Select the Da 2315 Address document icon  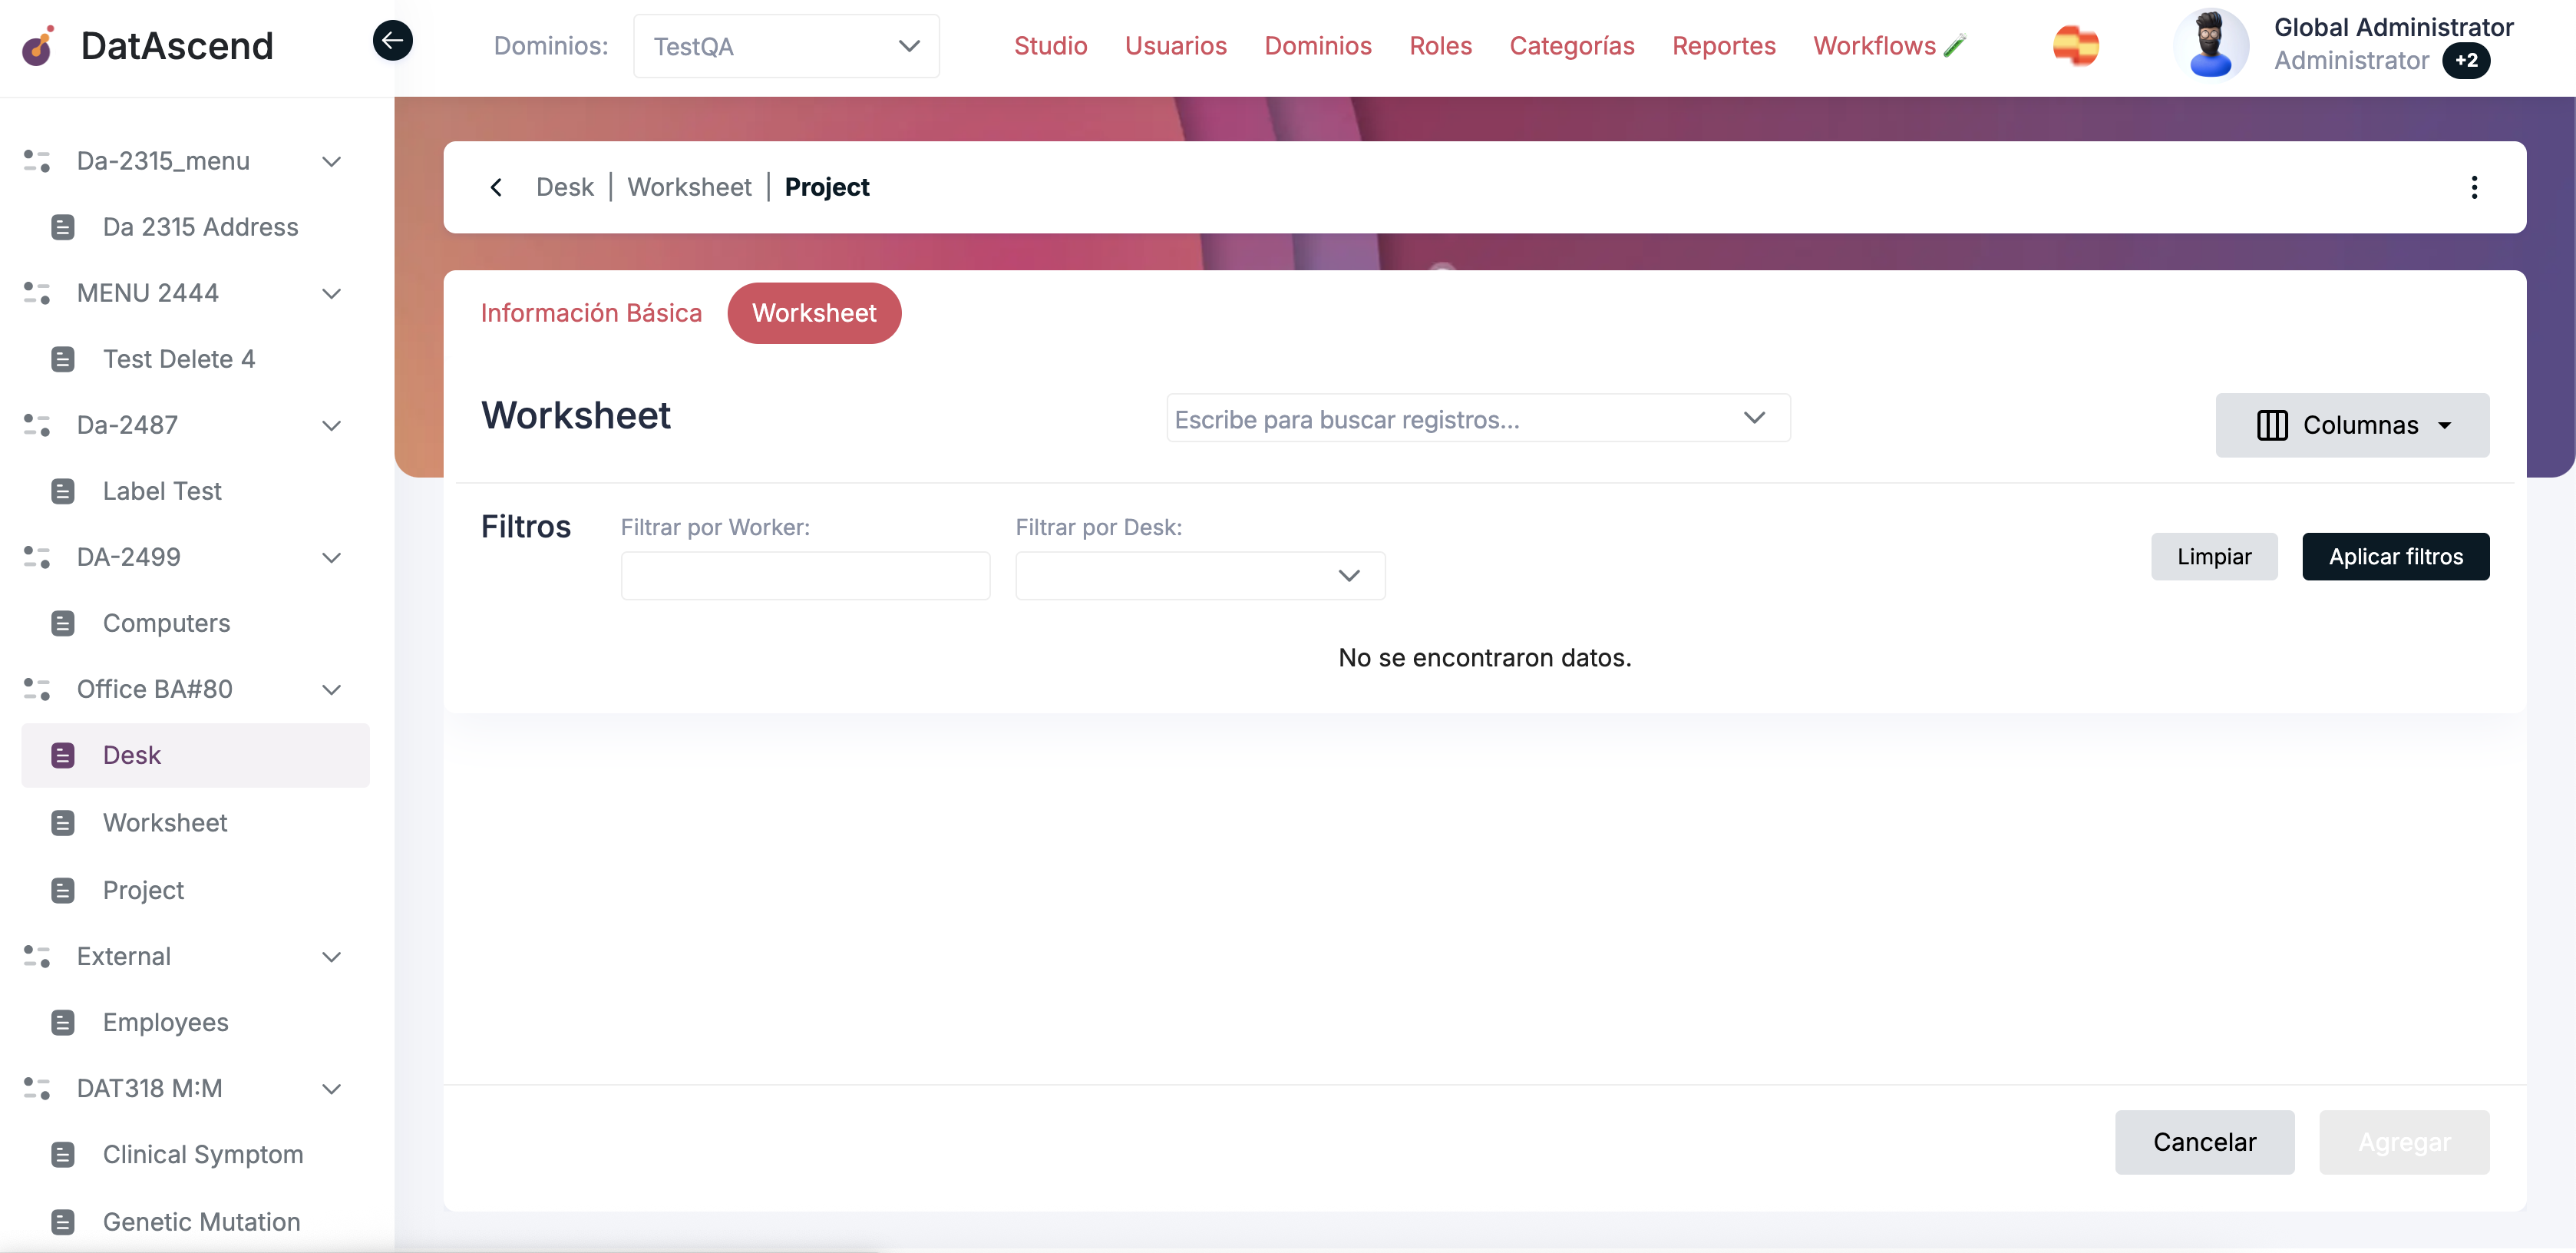coord(64,227)
